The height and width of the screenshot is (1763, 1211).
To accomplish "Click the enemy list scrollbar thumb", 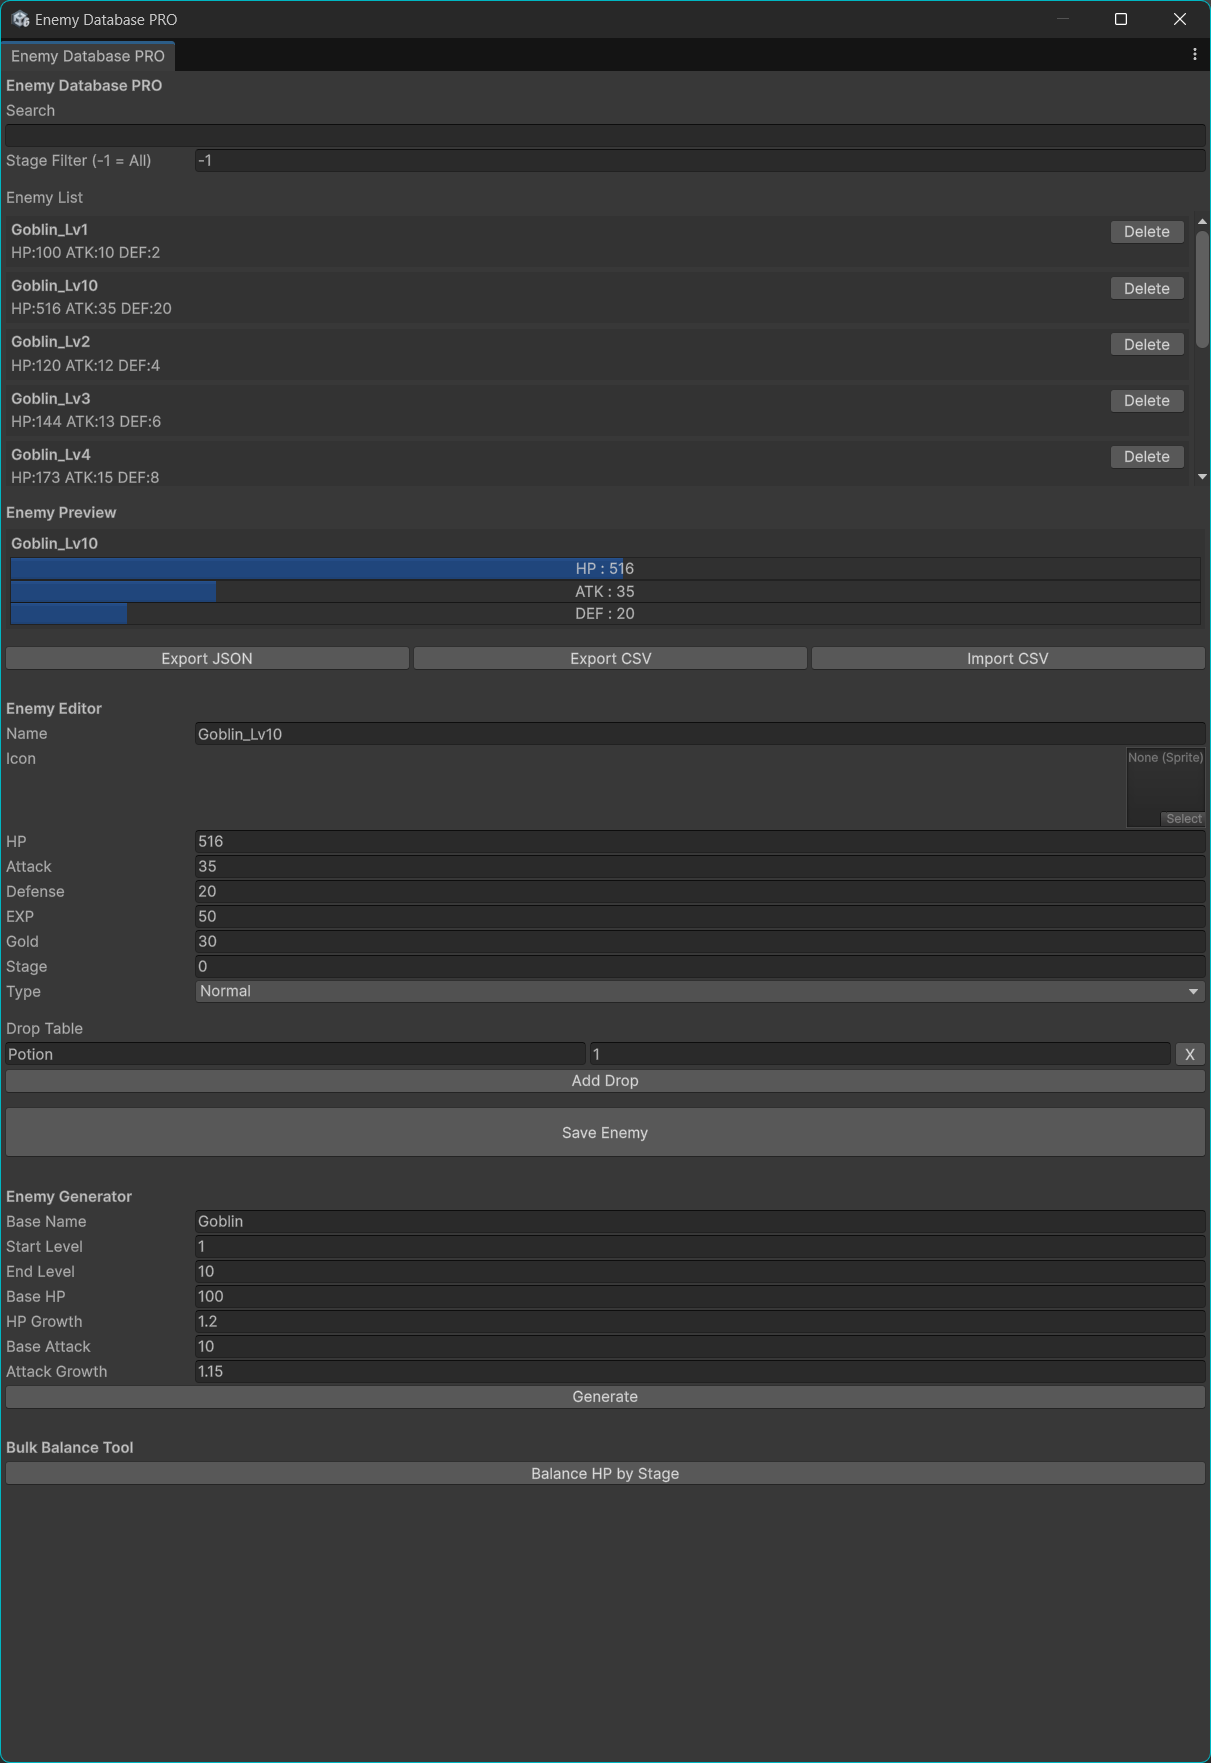I will (x=1202, y=290).
